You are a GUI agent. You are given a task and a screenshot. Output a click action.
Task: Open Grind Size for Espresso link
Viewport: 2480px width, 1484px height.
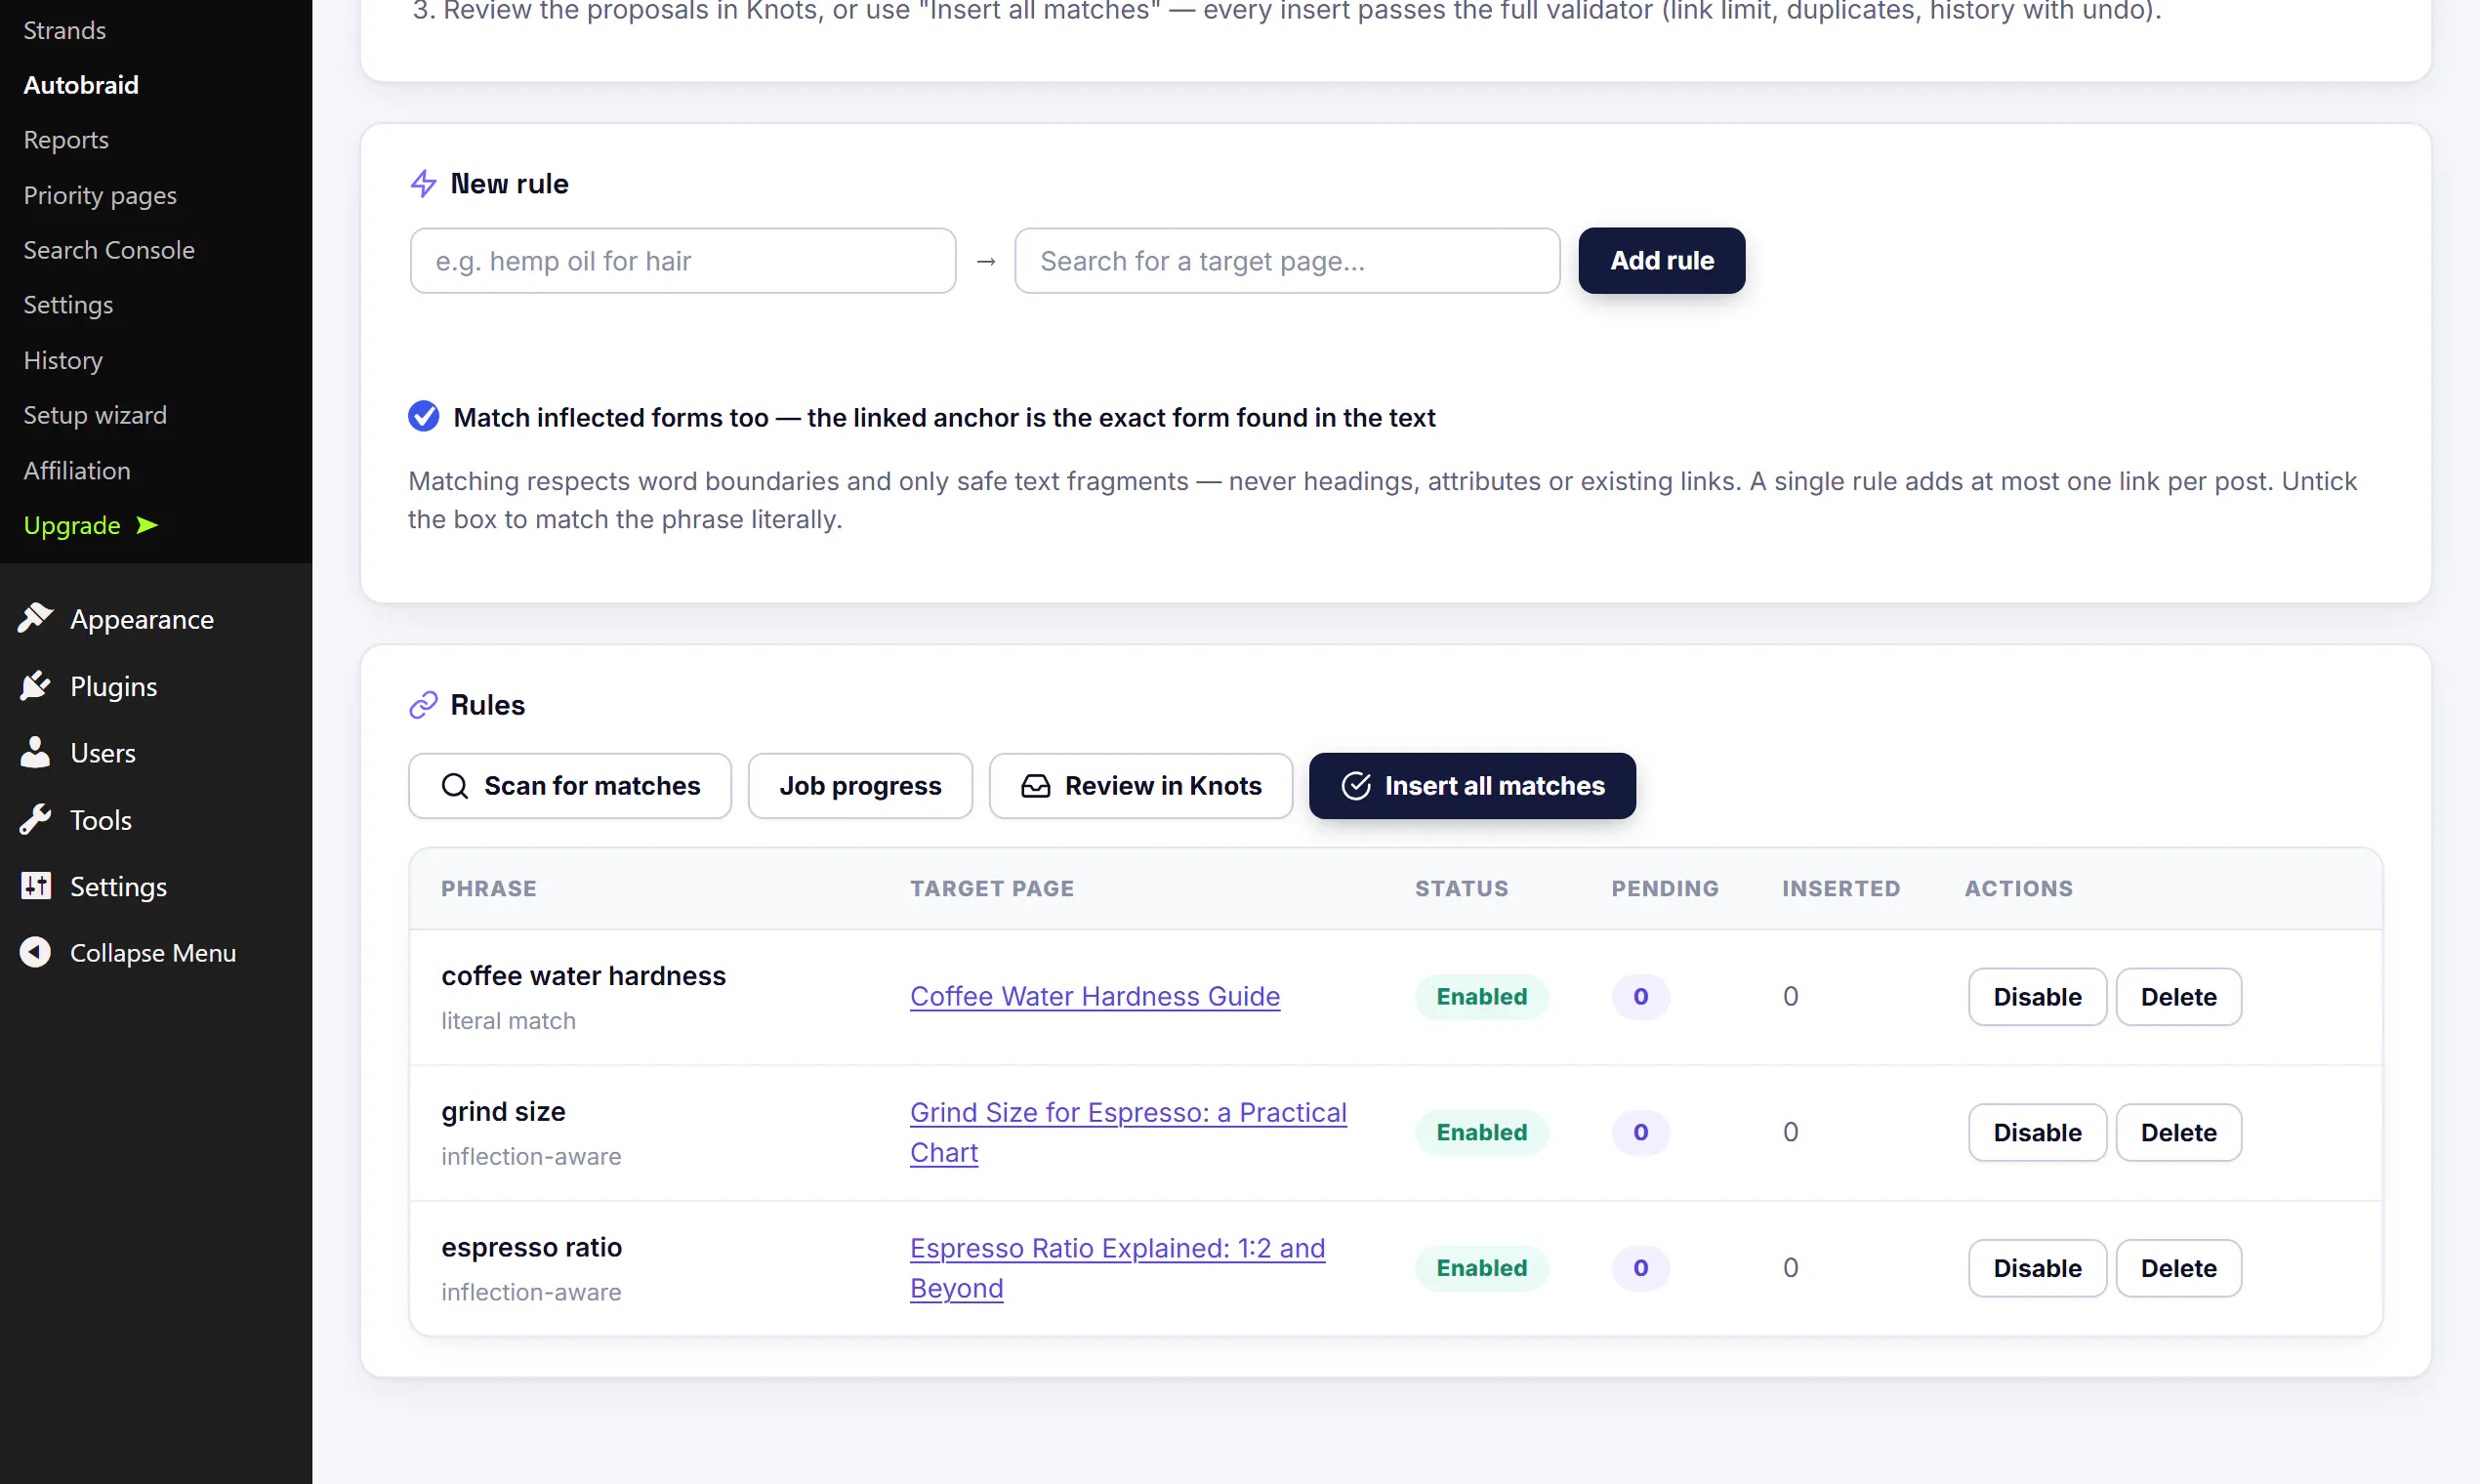[1128, 1132]
